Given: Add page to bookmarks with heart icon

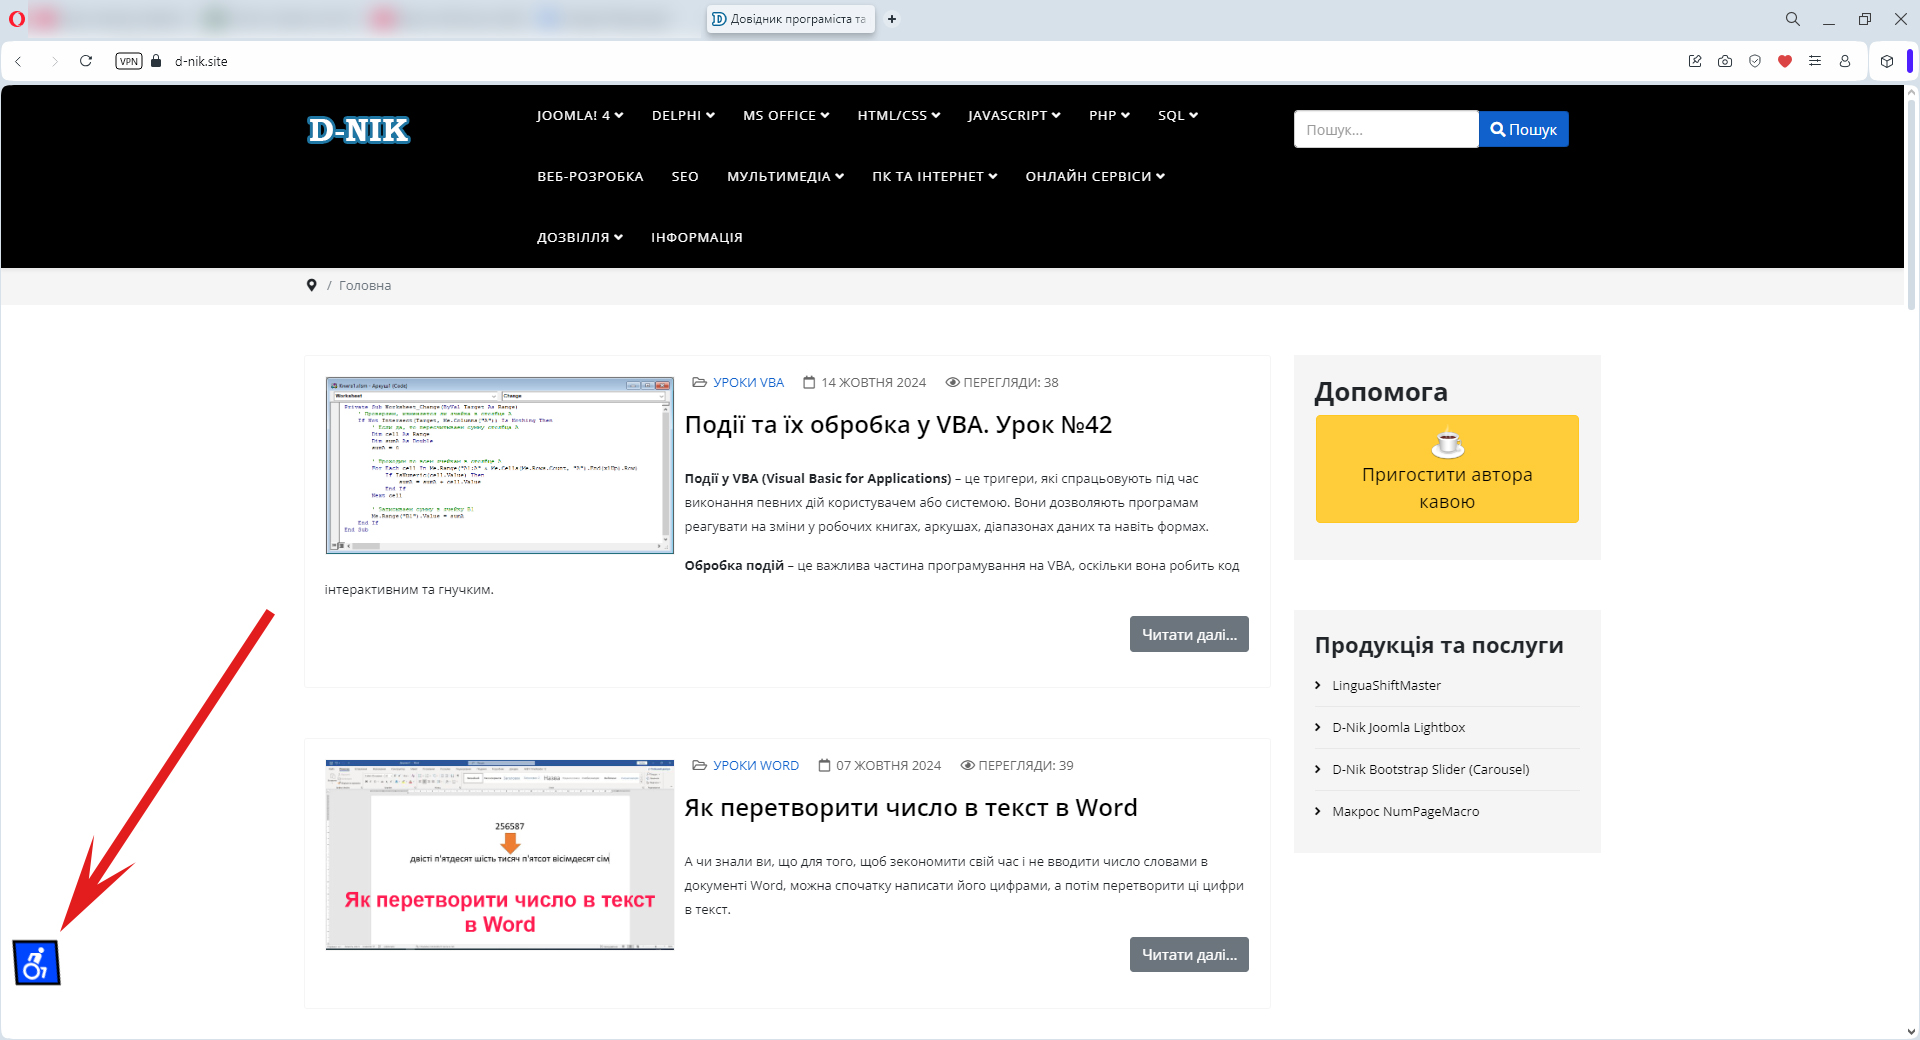Looking at the screenshot, I should pyautogui.click(x=1785, y=61).
